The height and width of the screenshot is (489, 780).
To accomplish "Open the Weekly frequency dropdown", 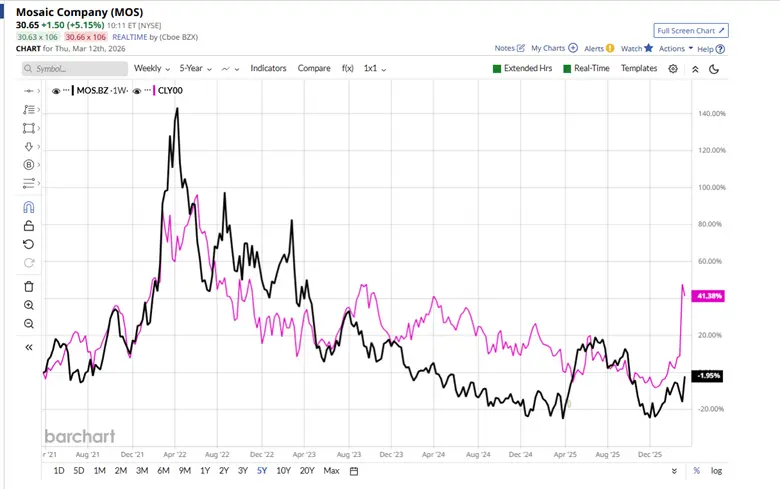I will [x=152, y=68].
